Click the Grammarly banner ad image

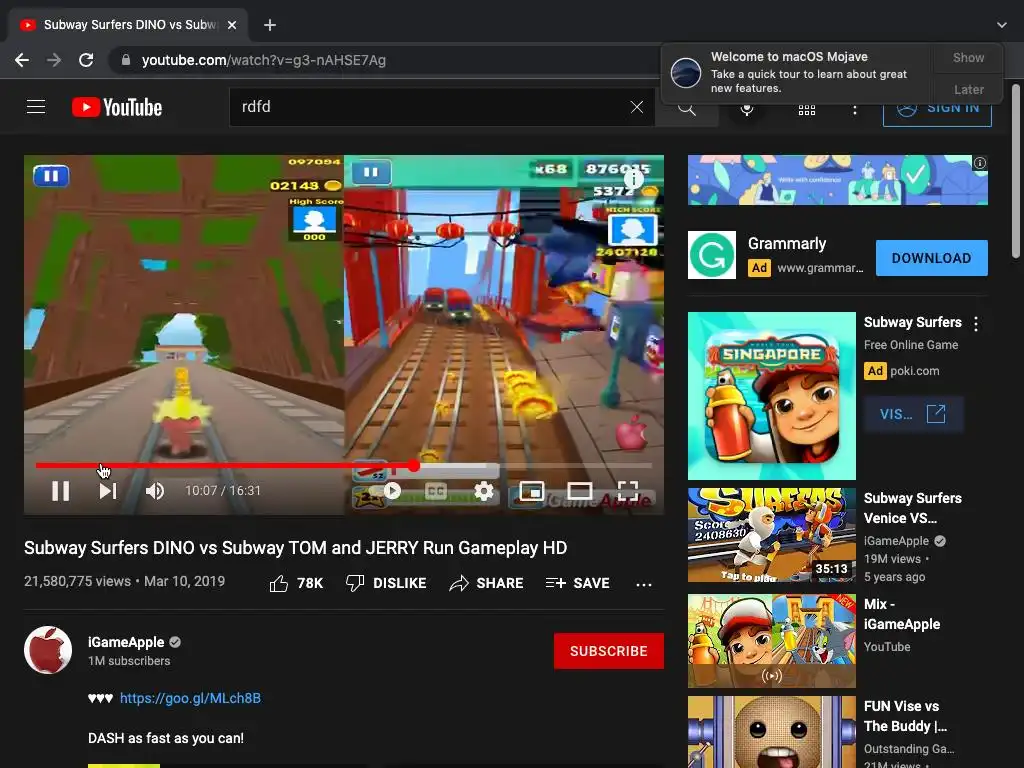837,180
